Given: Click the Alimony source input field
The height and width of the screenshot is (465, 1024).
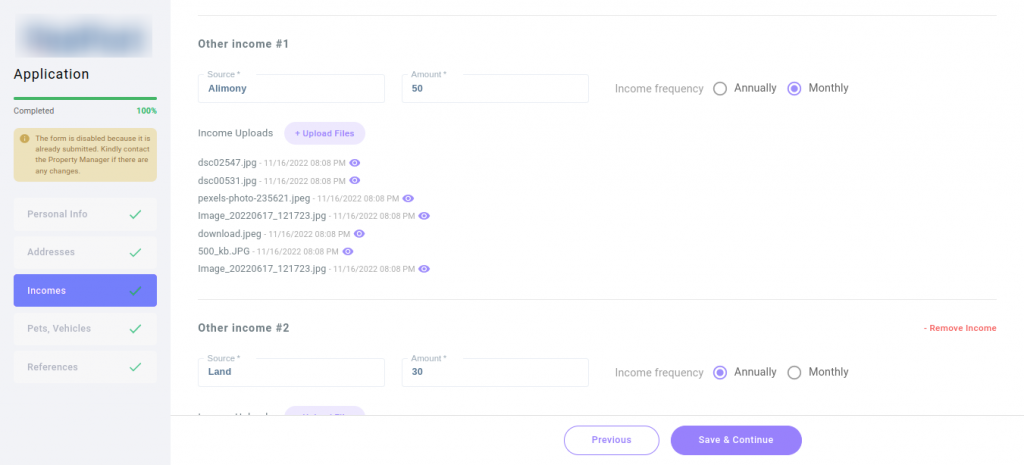Looking at the screenshot, I should pyautogui.click(x=292, y=89).
